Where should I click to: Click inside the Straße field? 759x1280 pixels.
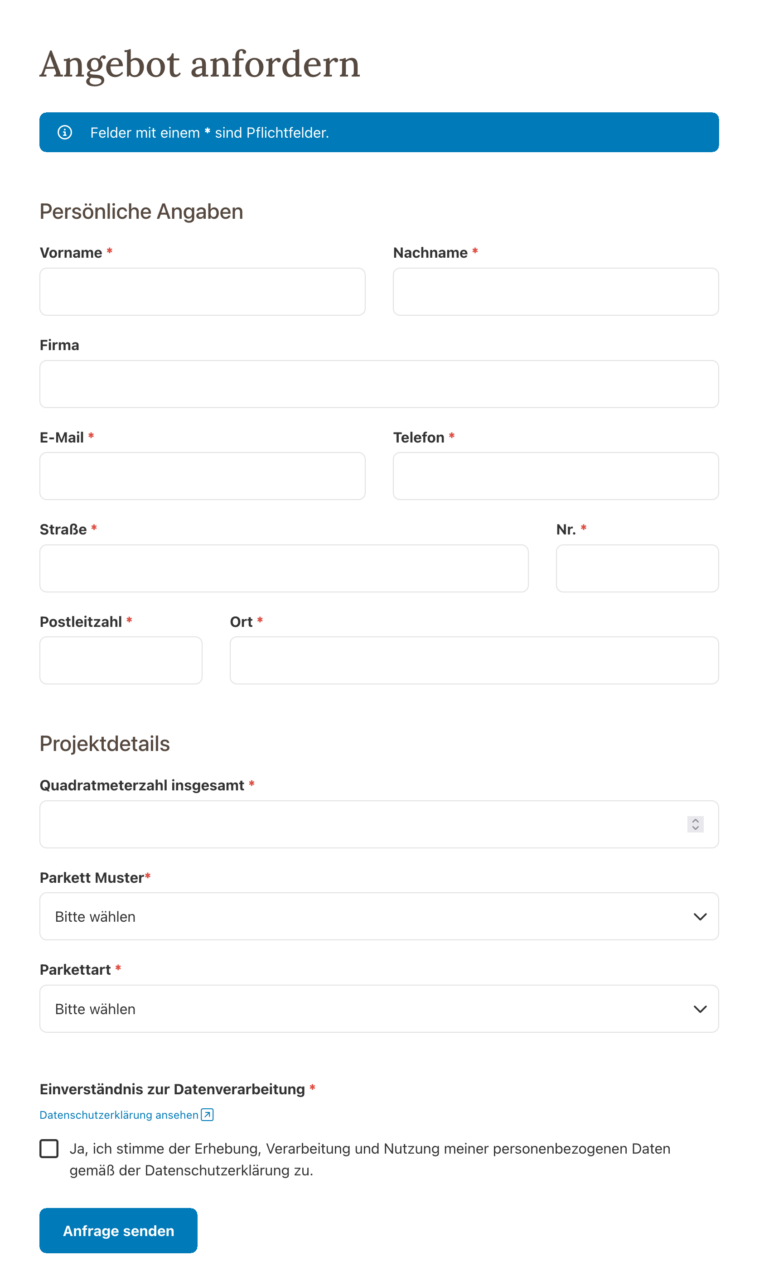284,568
